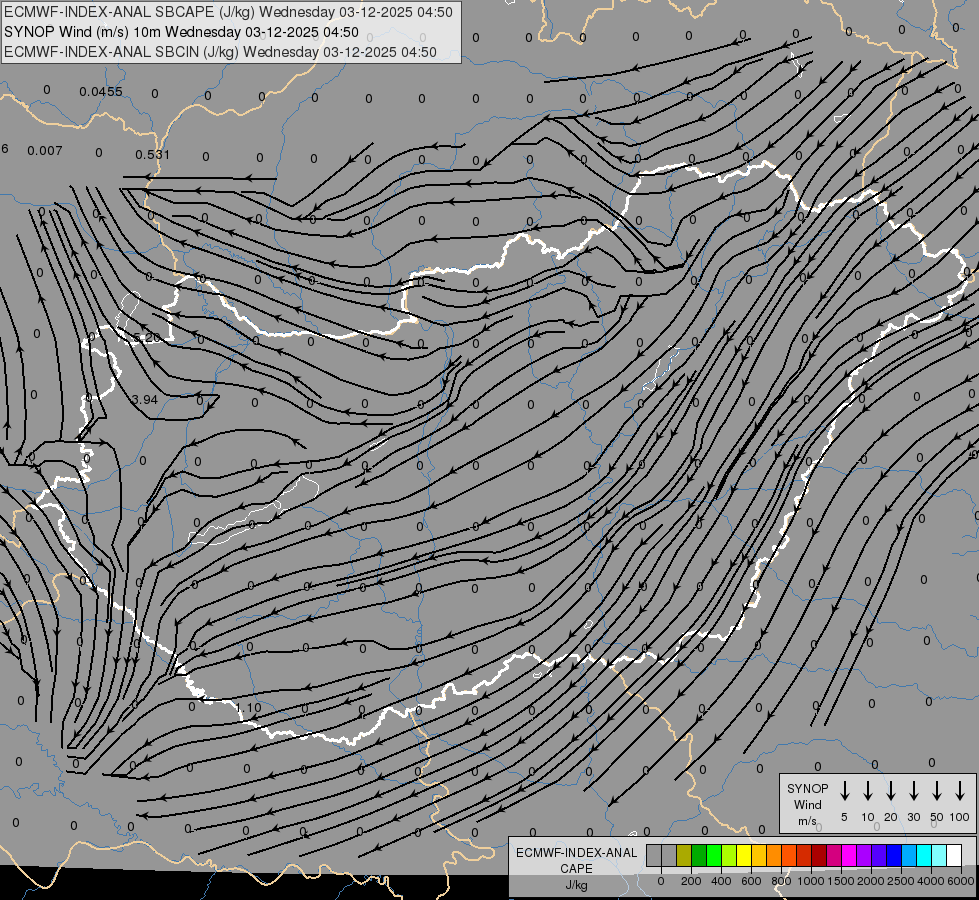
Task: Click the 5 m/s wind arrow in SYNOP legend
Action: click(844, 791)
